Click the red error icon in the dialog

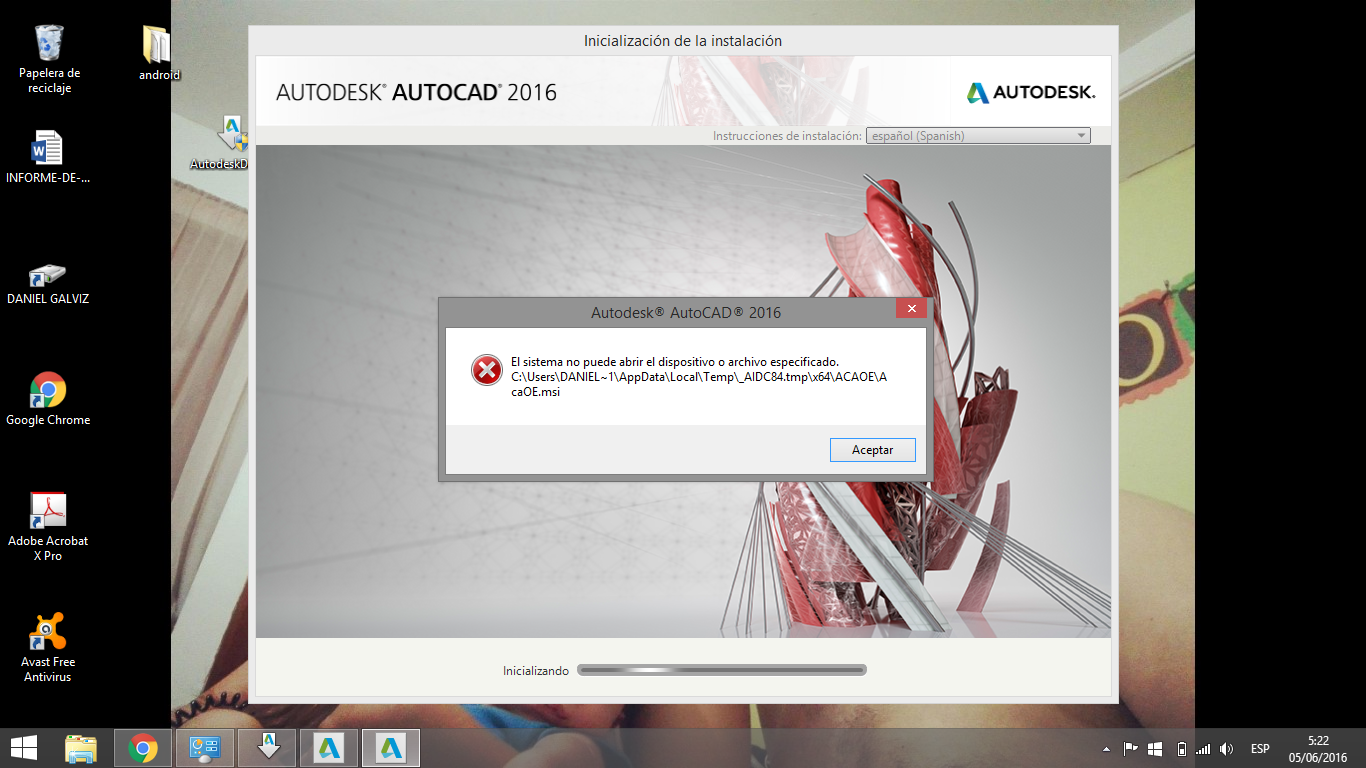pos(487,370)
